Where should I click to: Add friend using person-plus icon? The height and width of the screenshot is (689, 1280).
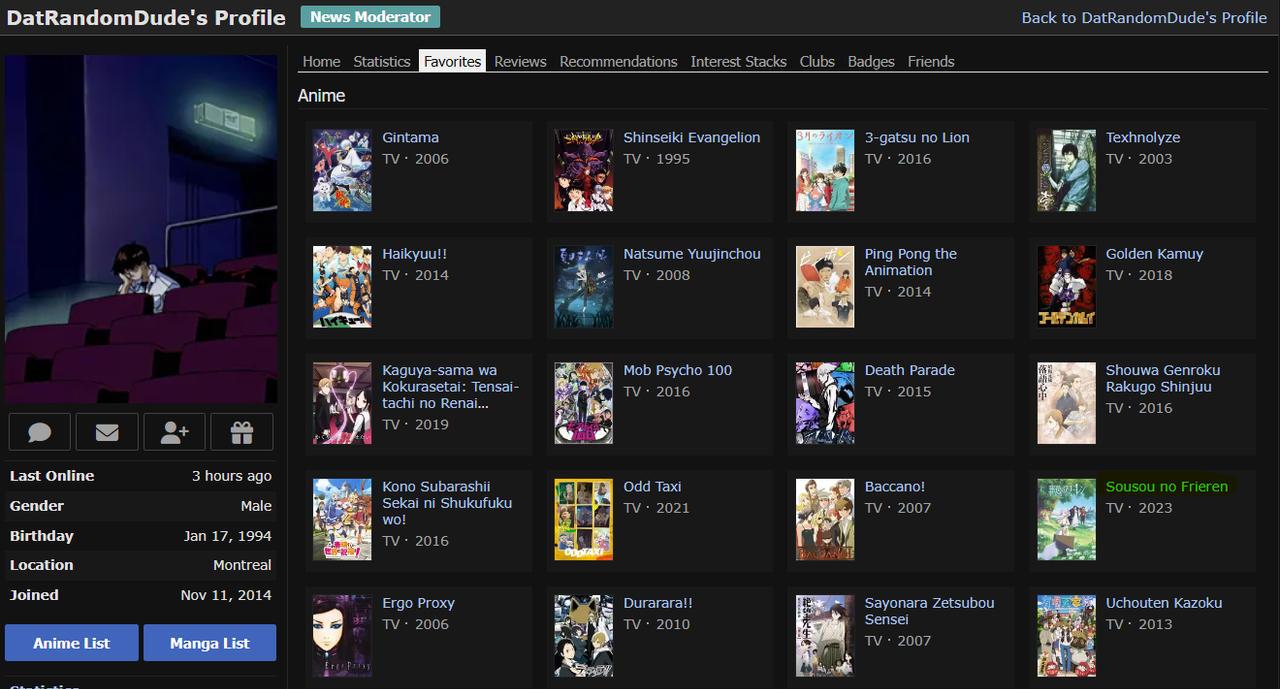coord(174,432)
